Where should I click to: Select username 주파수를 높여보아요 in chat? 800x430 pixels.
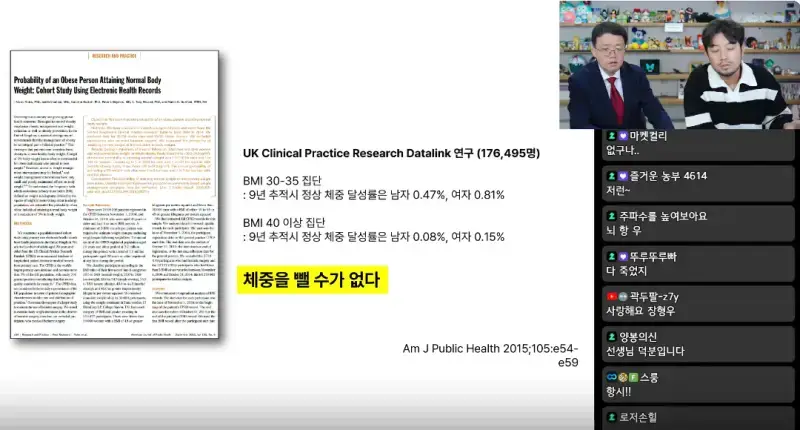[x=663, y=216]
